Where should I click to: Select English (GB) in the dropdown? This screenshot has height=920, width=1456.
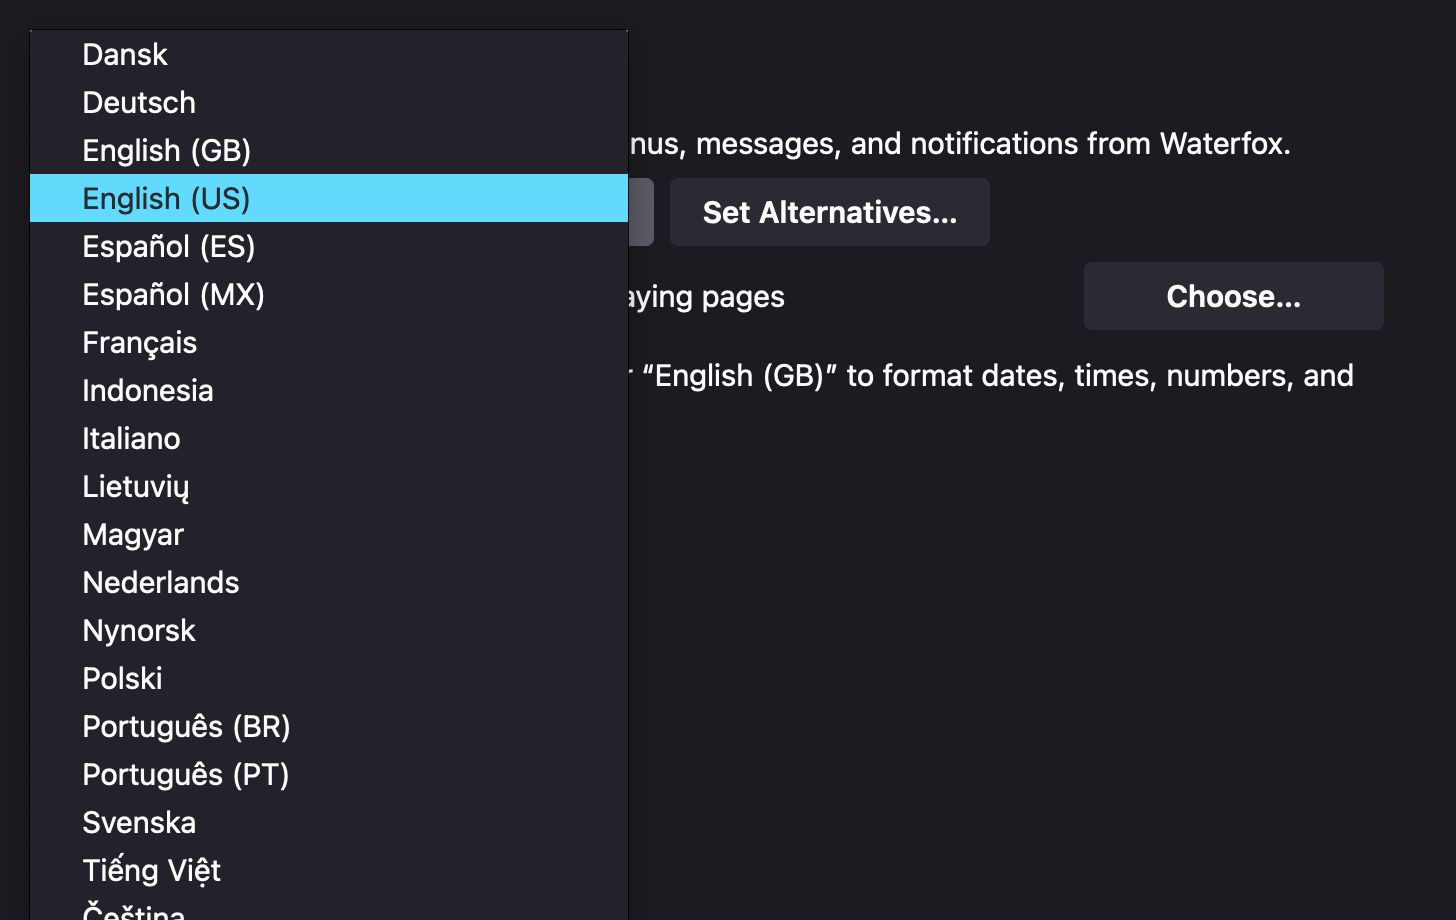pyautogui.click(x=166, y=150)
